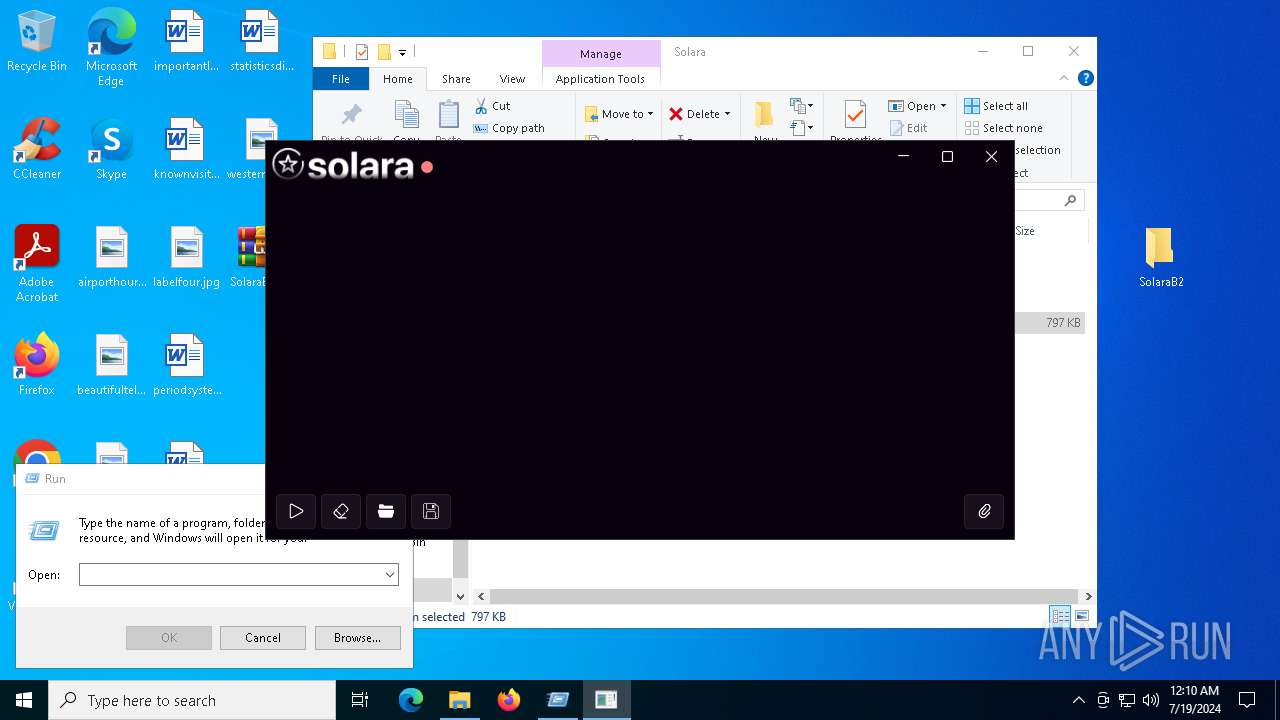Collapse the Explorer ribbon with the chevron

click(x=1064, y=78)
